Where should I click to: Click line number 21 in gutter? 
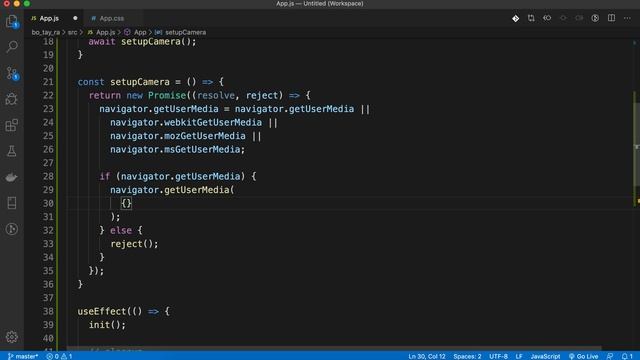tap(48, 82)
